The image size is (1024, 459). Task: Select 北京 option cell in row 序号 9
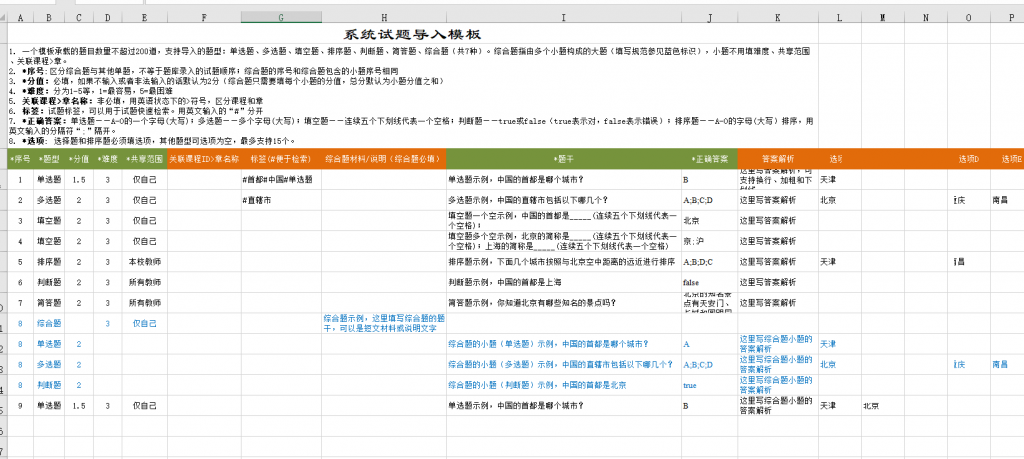(881, 405)
